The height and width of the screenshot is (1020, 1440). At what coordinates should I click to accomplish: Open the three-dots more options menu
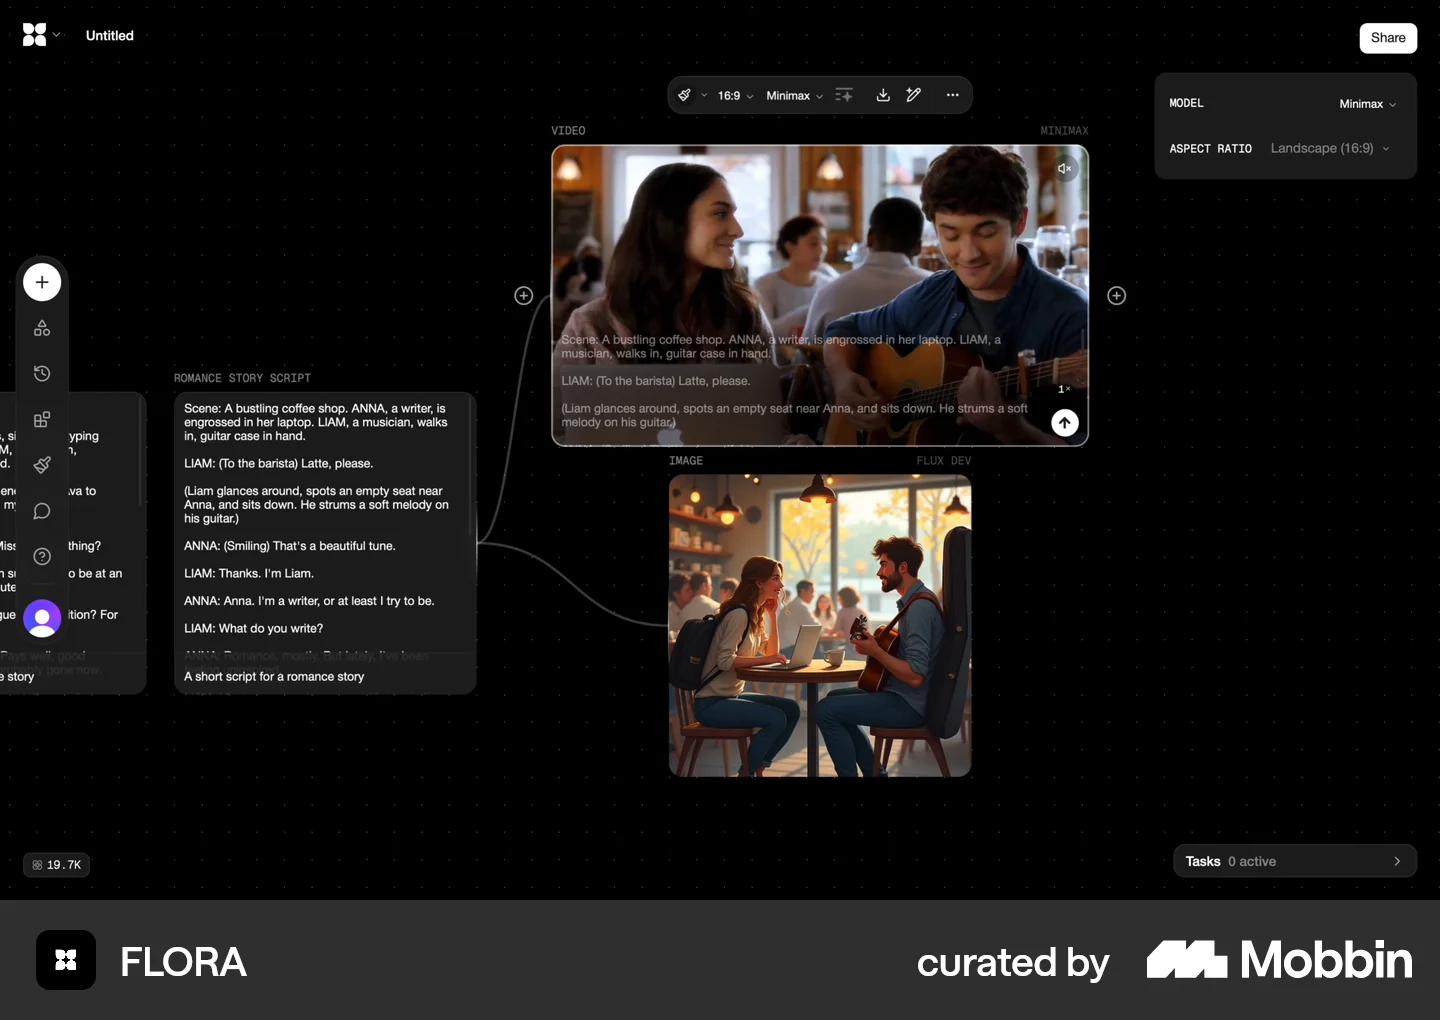tap(953, 95)
